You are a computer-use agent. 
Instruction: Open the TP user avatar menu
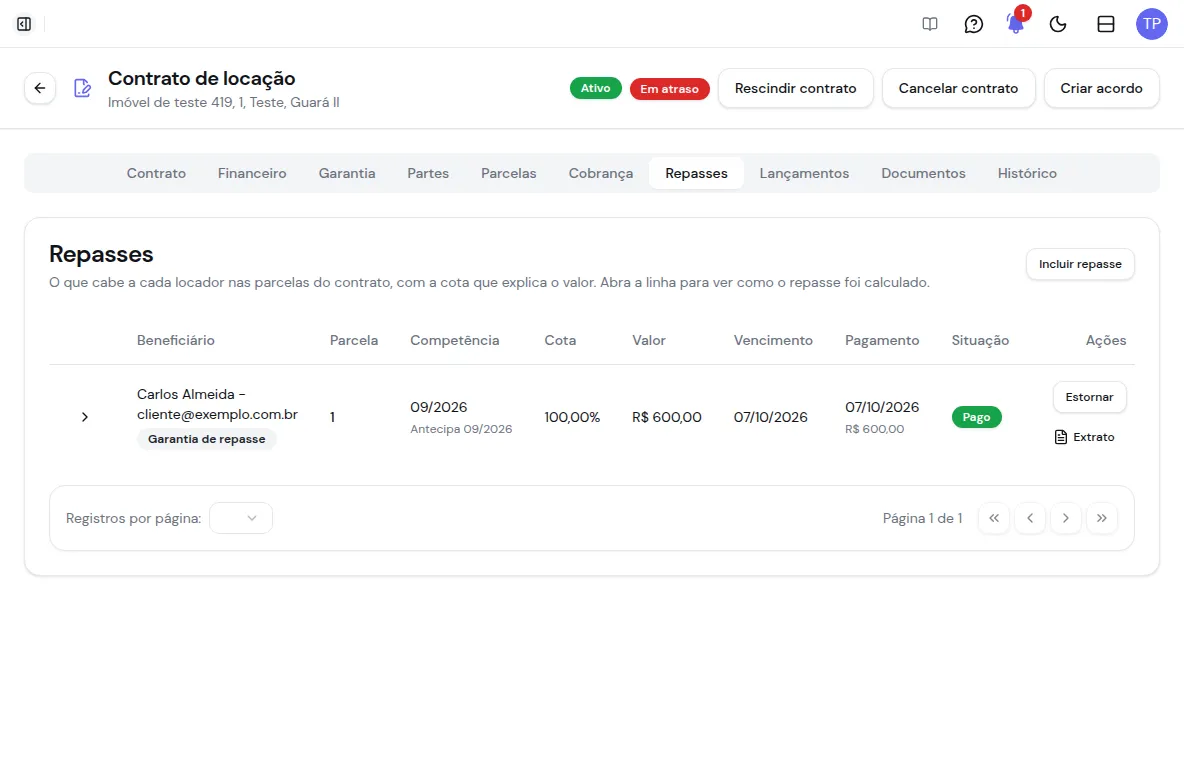coord(1152,24)
